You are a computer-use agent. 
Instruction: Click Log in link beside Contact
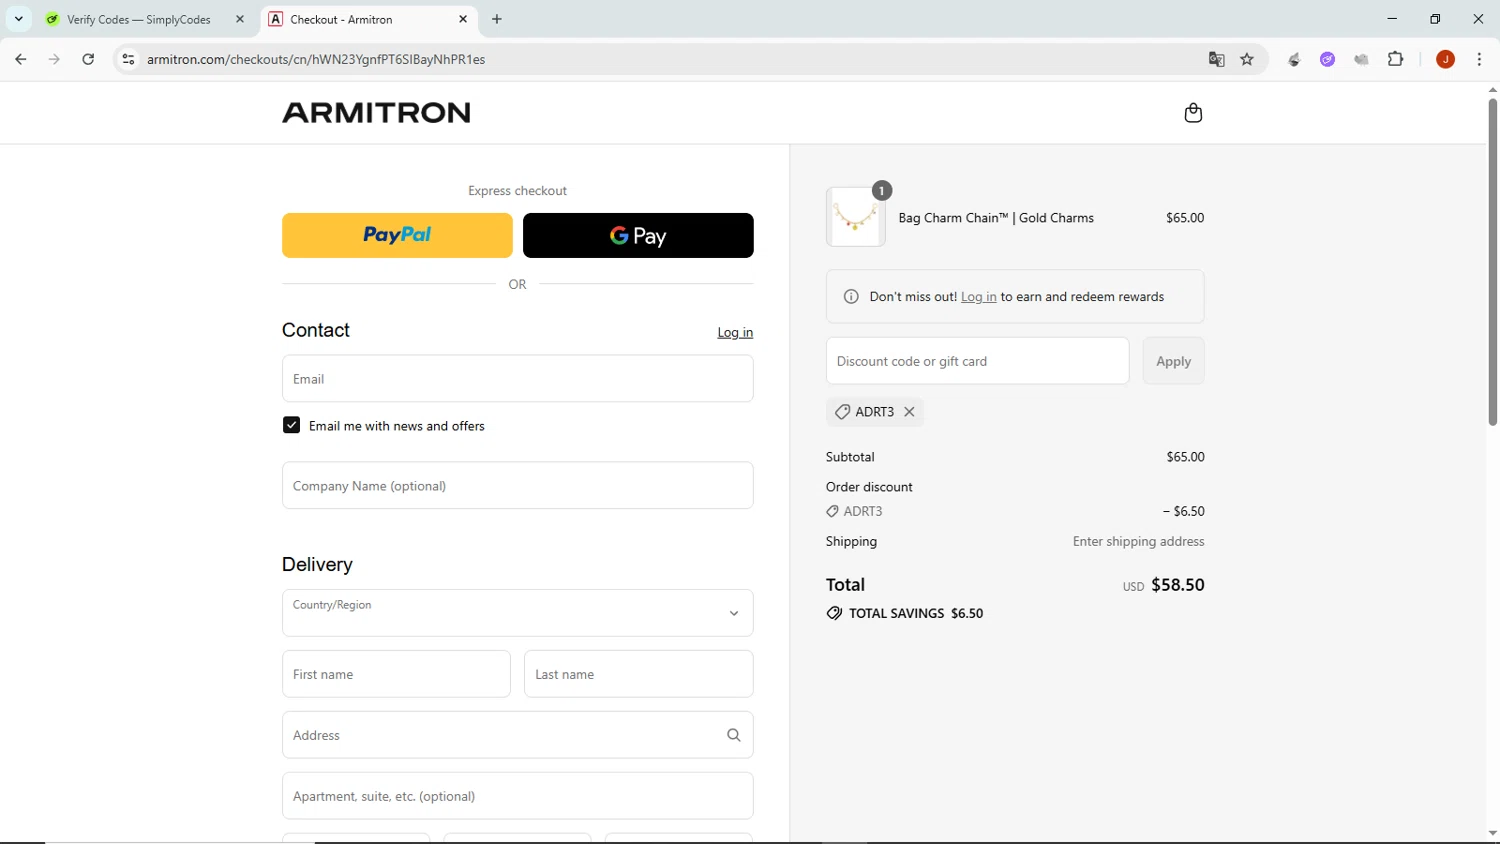[735, 333]
